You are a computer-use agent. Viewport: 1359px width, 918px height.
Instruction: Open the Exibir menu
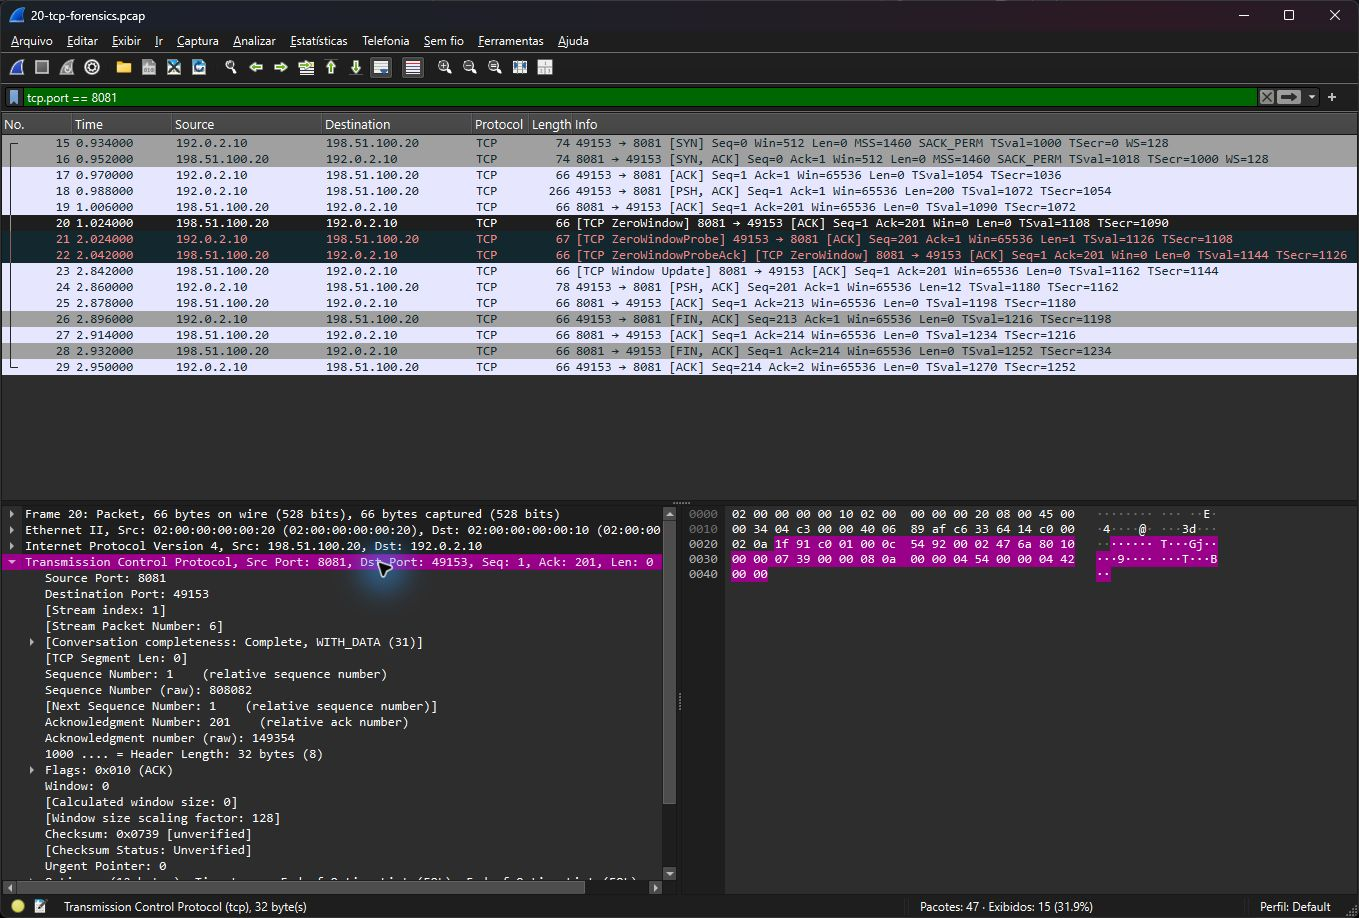(126, 41)
